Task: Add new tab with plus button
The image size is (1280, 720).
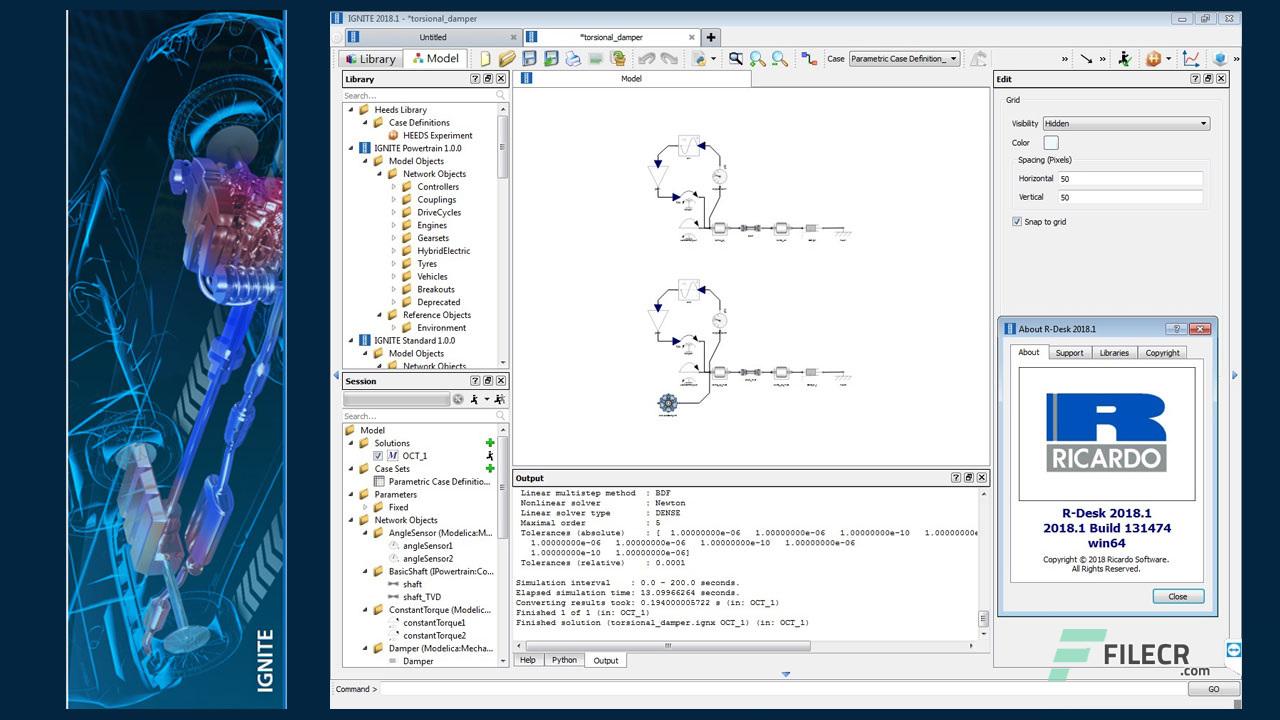Action: [x=711, y=37]
